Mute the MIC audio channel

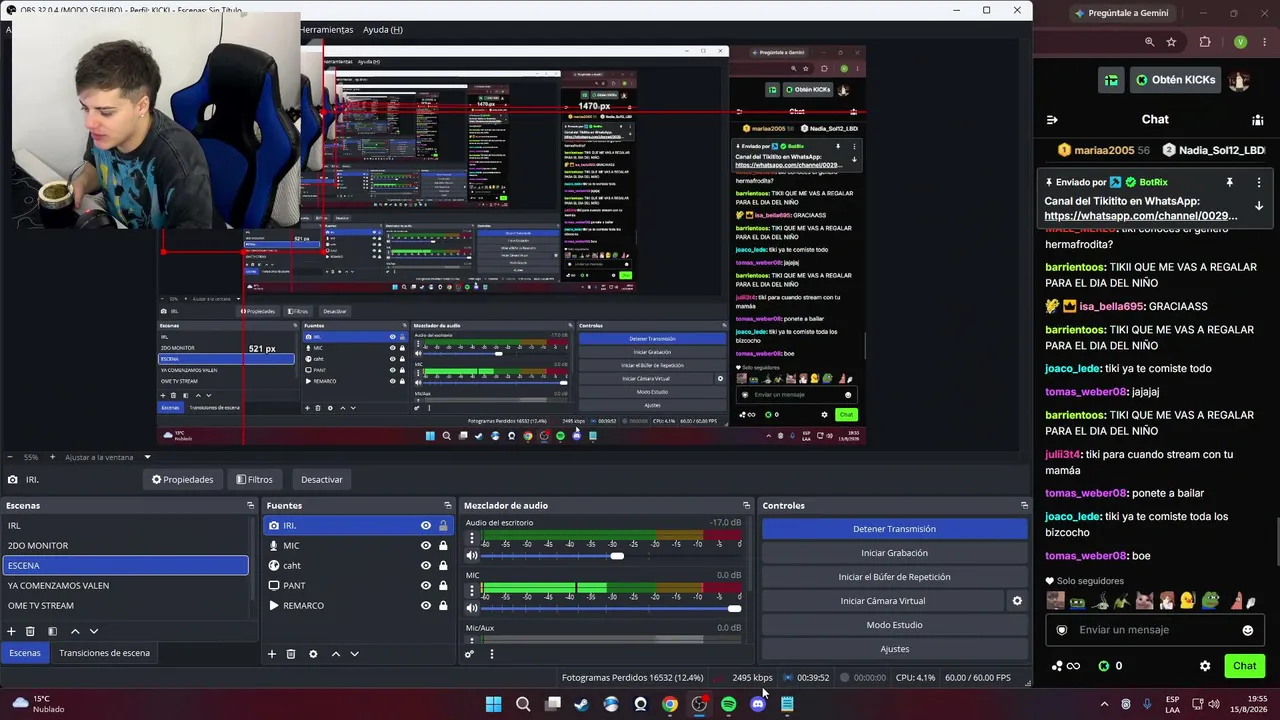point(472,608)
